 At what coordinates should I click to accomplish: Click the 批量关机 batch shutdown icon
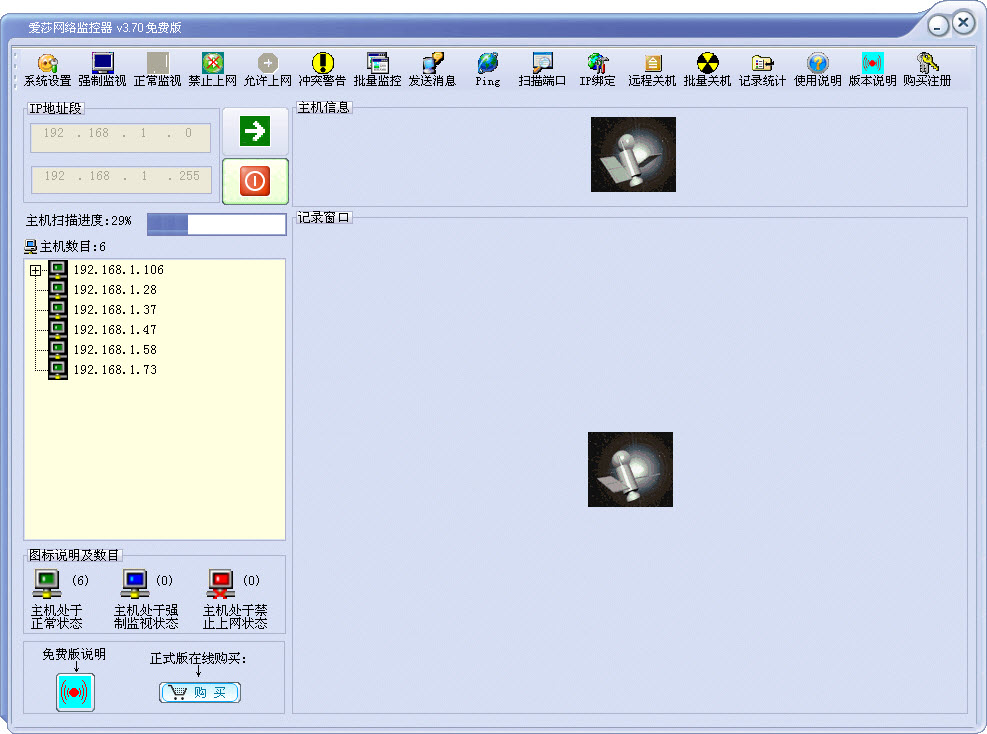pyautogui.click(x=707, y=69)
